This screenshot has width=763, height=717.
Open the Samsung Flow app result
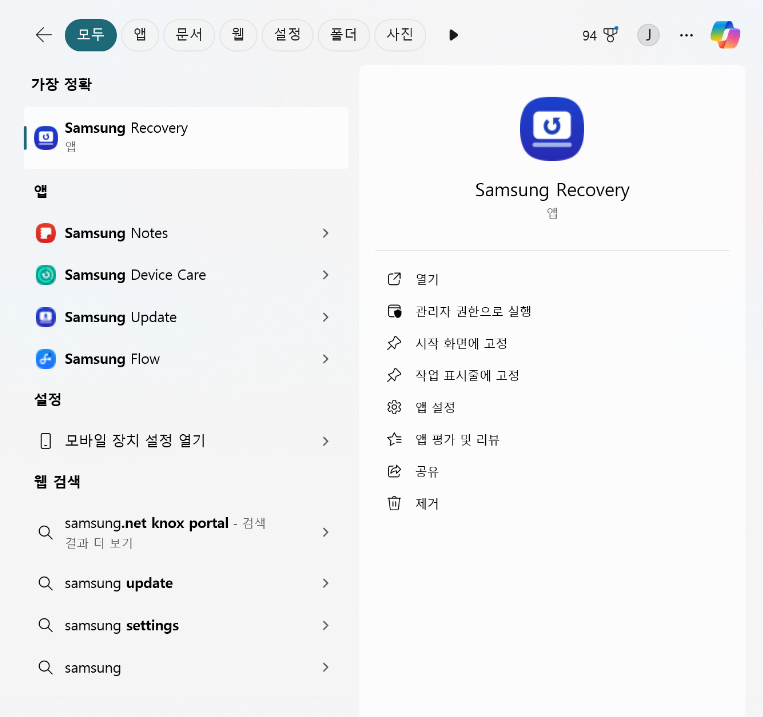(x=186, y=359)
